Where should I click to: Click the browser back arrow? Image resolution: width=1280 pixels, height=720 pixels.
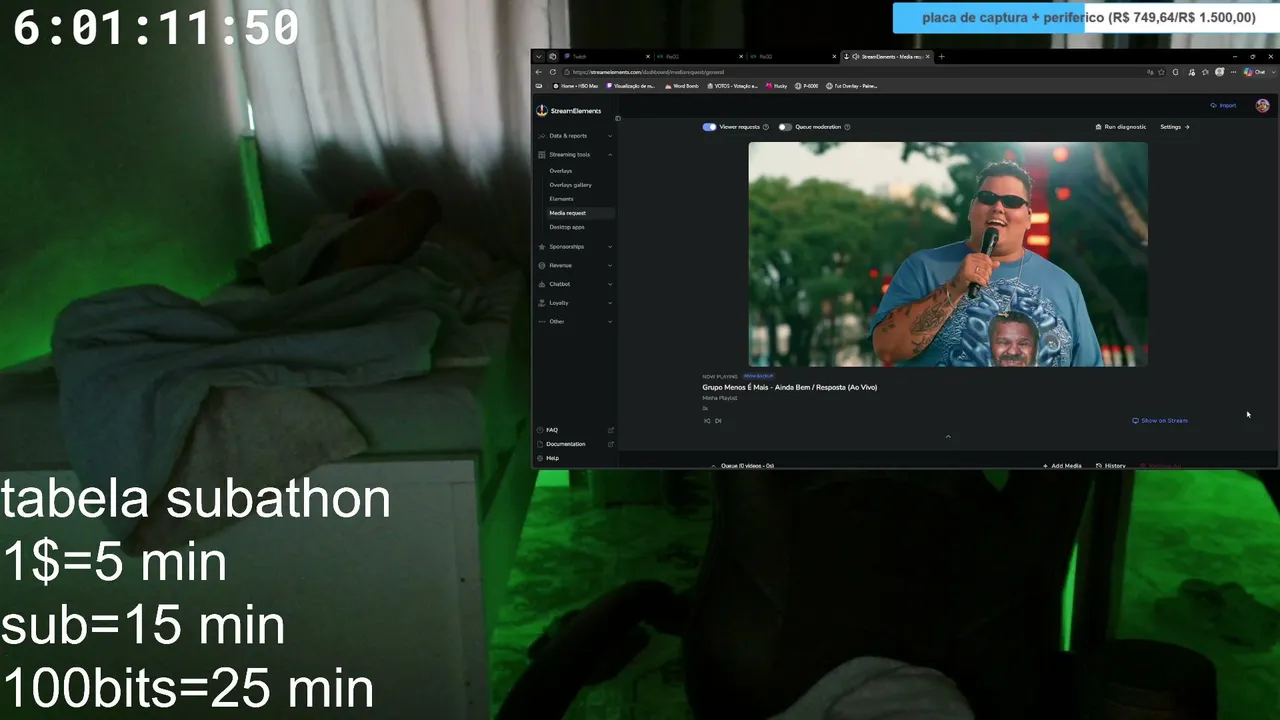pos(539,72)
